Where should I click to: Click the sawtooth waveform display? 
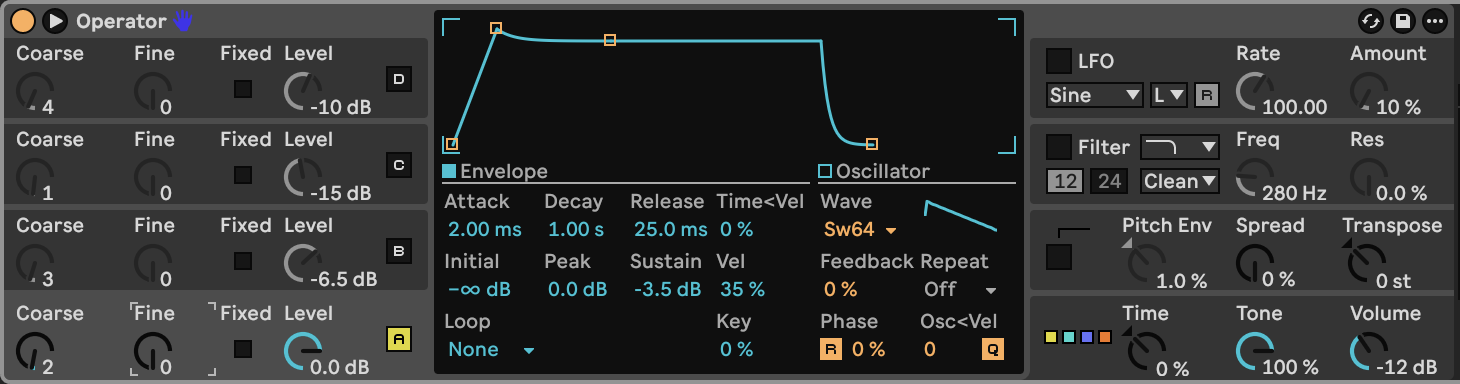pos(961,216)
